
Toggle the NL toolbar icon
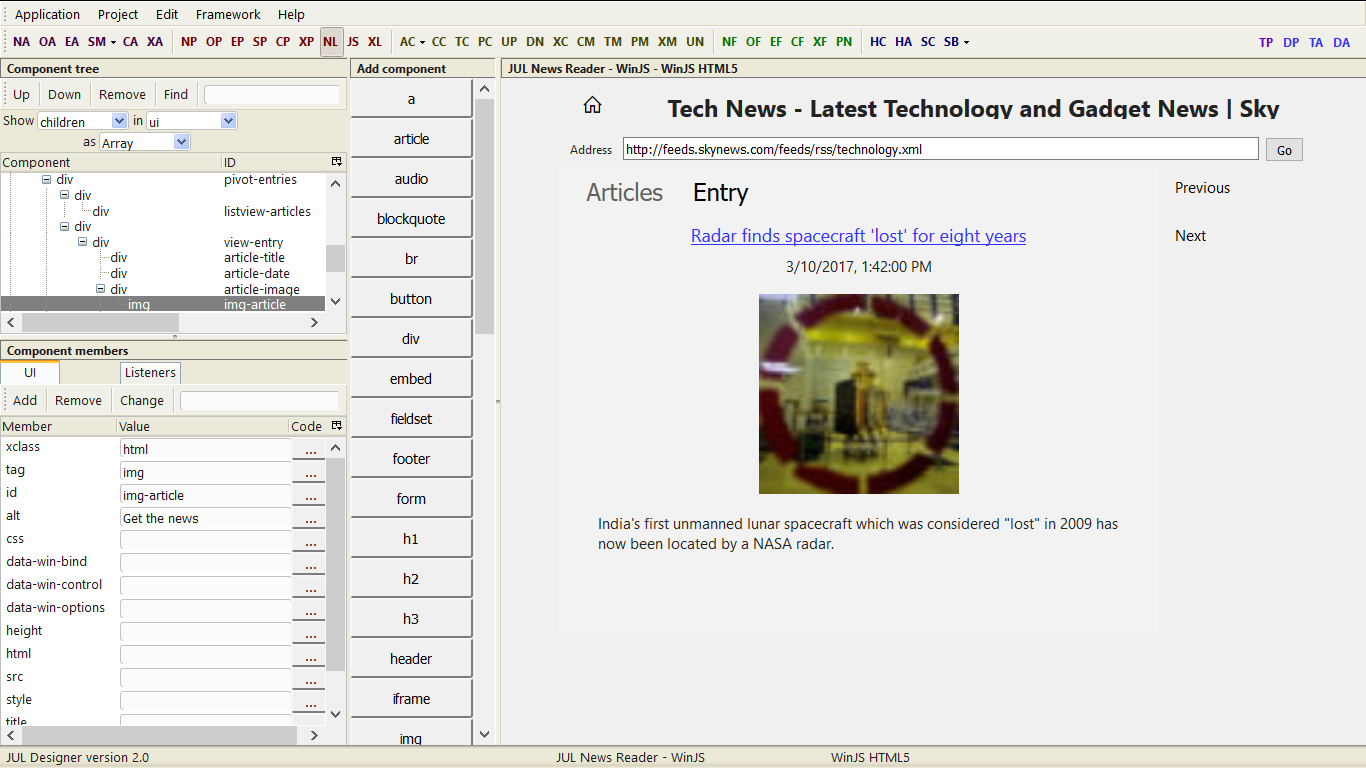click(x=331, y=42)
